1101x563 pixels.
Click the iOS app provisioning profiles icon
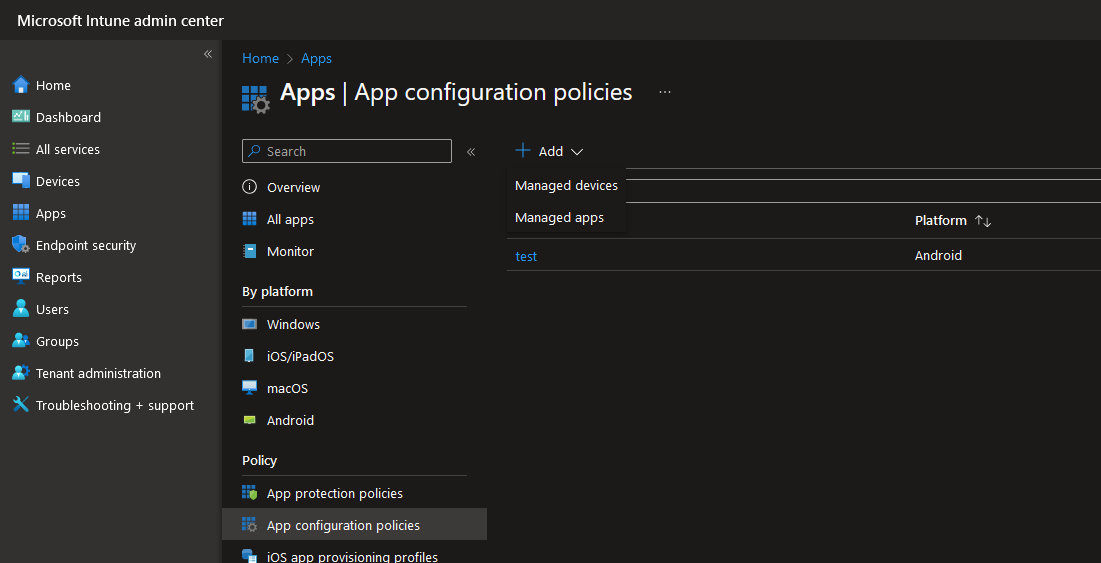coord(249,556)
